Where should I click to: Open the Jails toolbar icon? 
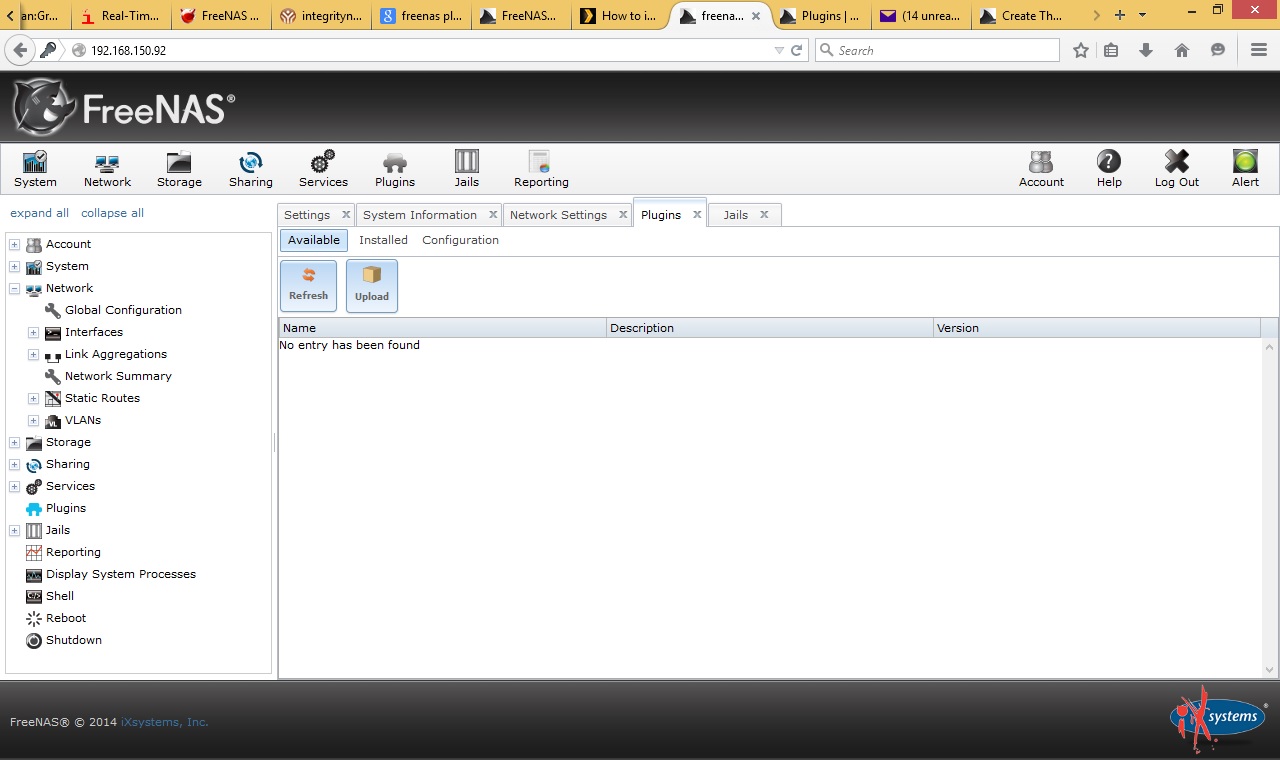467,168
